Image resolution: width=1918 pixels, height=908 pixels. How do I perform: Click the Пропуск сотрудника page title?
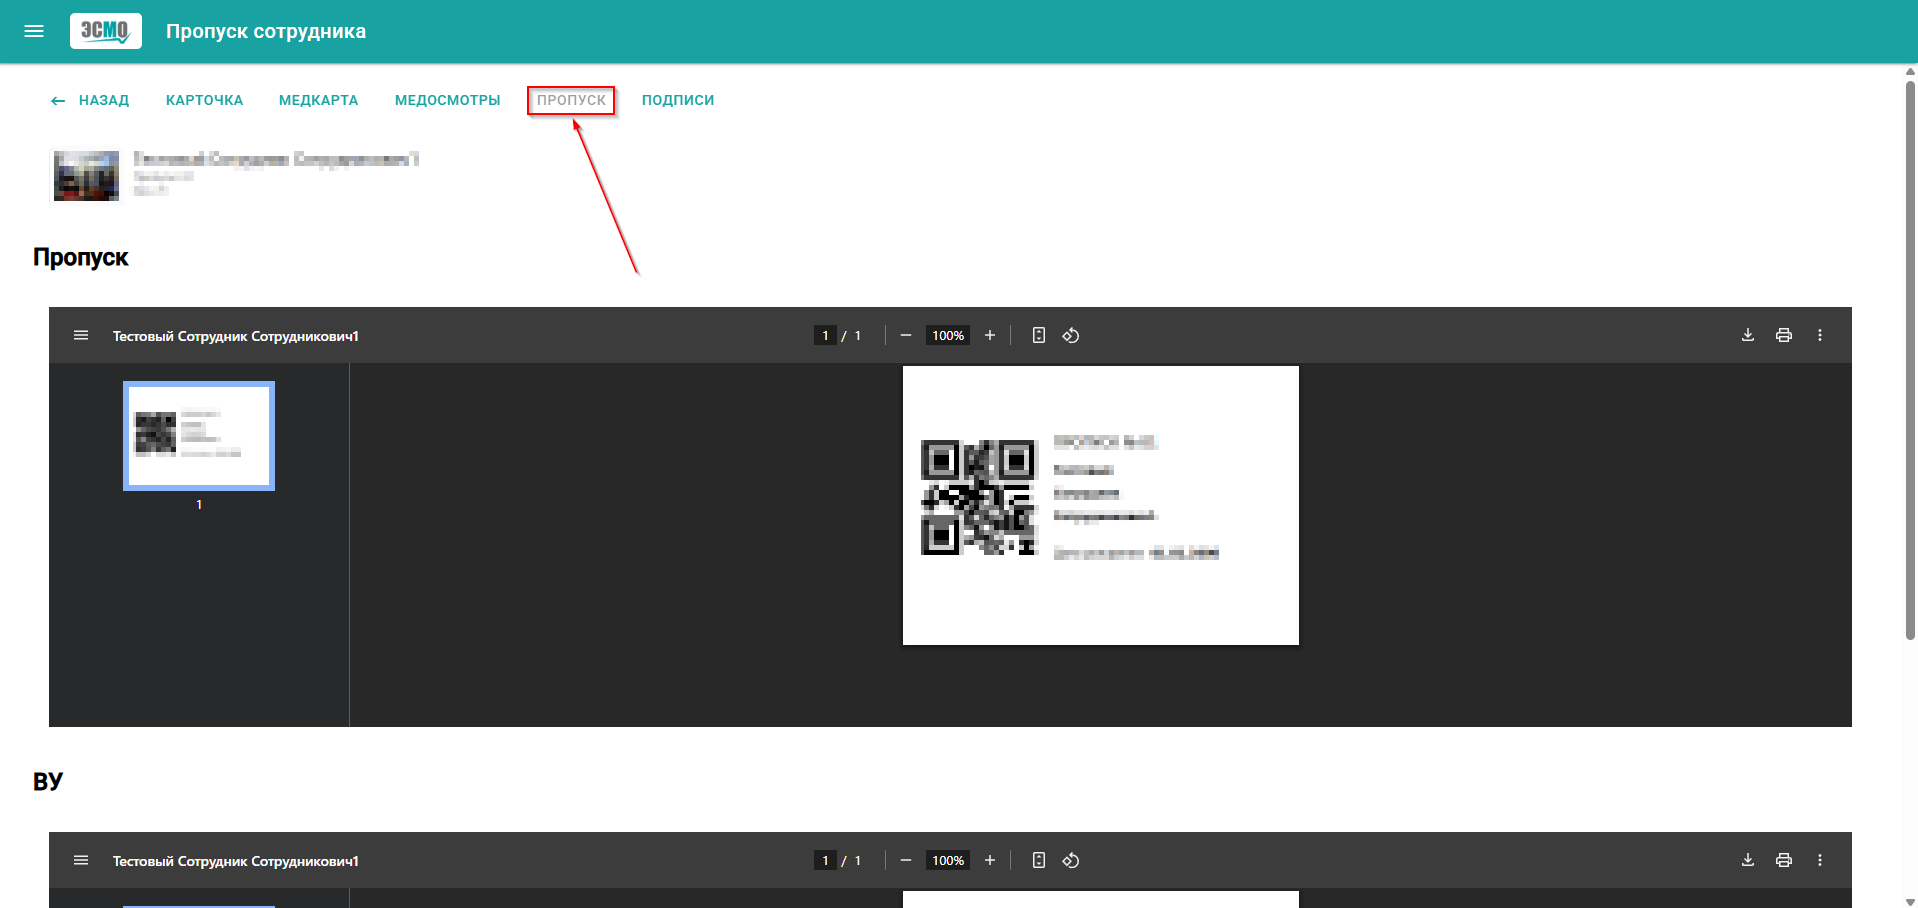coord(266,31)
